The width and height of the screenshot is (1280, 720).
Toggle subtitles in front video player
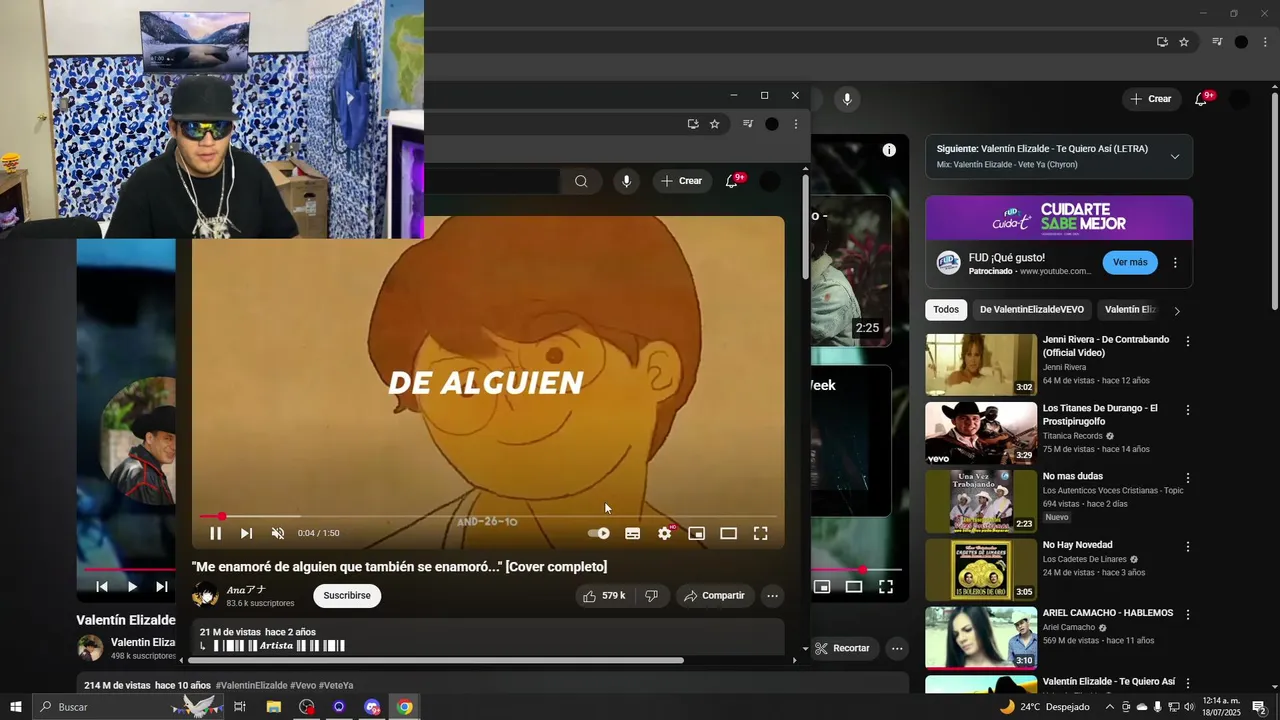point(632,533)
